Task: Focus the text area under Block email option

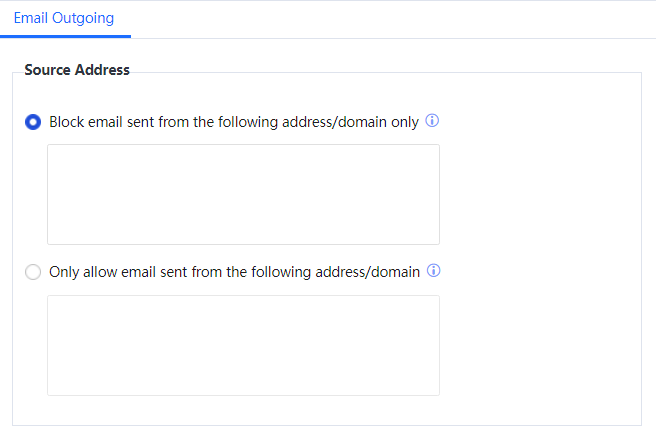Action: [243, 194]
